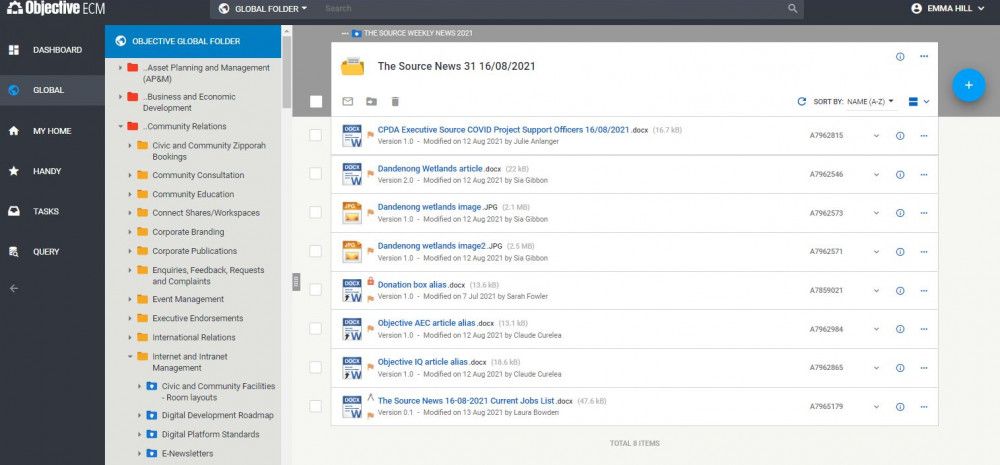The image size is (1000, 465).
Task: Open more options for Objective AEC article alias
Action: point(923,329)
